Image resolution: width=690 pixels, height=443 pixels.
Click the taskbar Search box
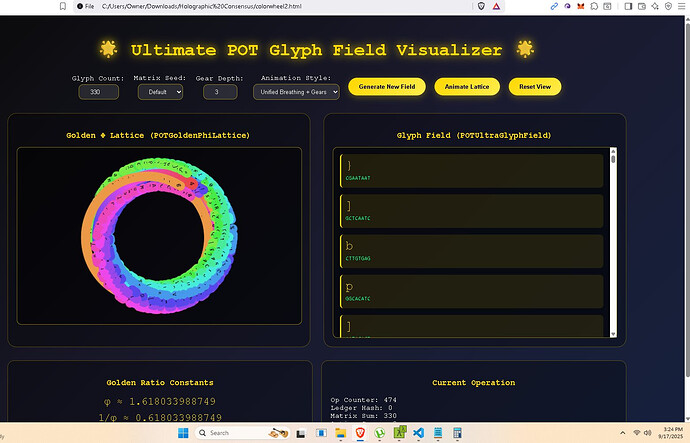tap(235, 432)
